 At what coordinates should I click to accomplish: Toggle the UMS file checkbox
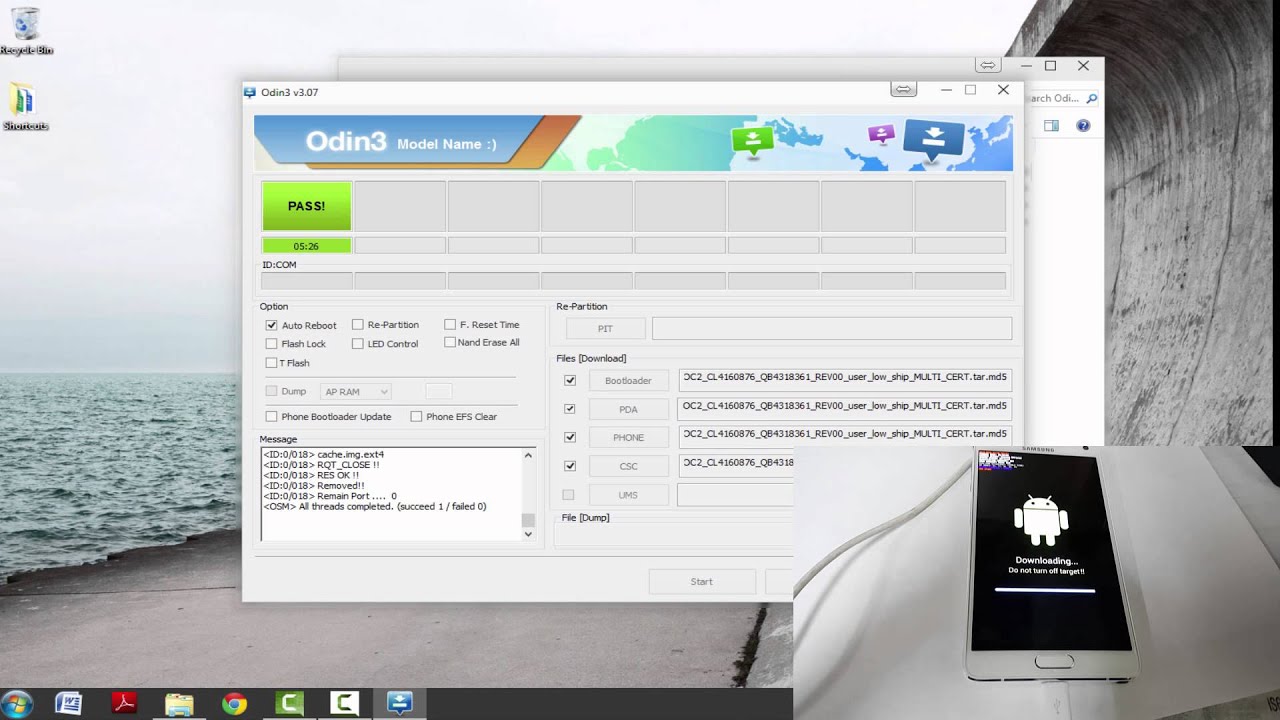pos(569,495)
